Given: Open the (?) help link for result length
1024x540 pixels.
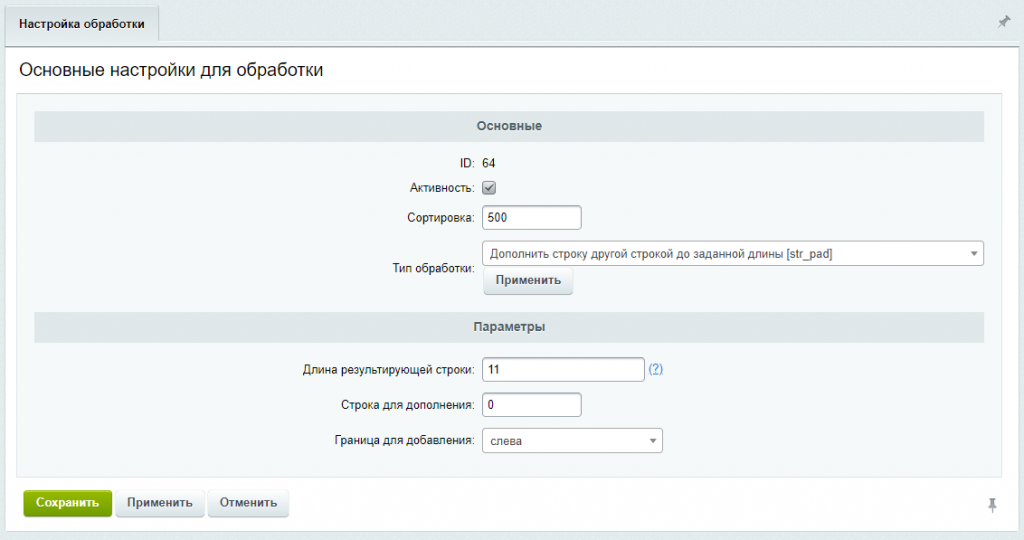Looking at the screenshot, I should pos(656,369).
